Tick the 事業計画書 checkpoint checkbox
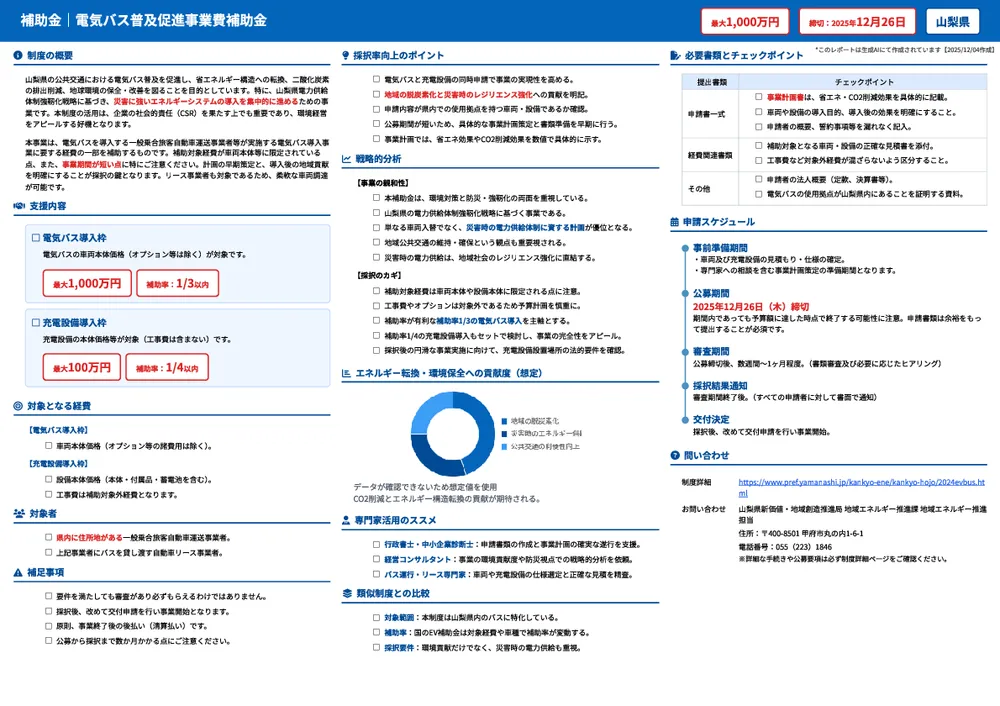 click(x=759, y=98)
